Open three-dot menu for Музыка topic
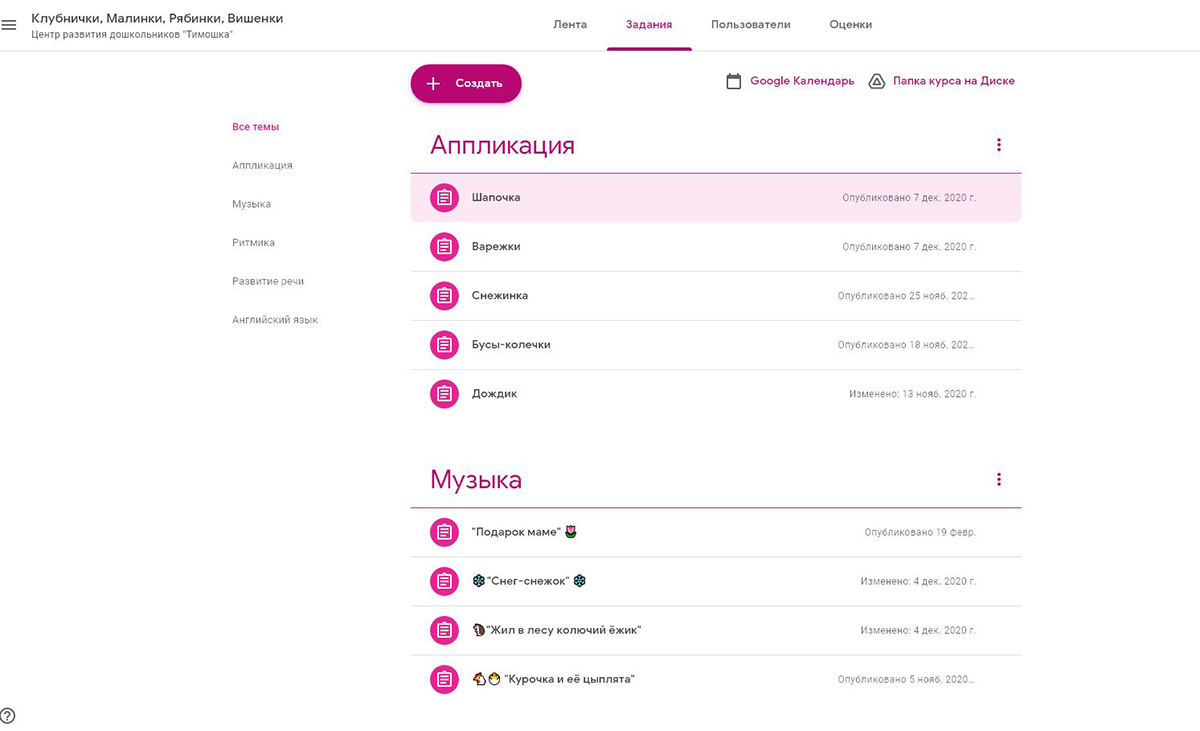 998,480
